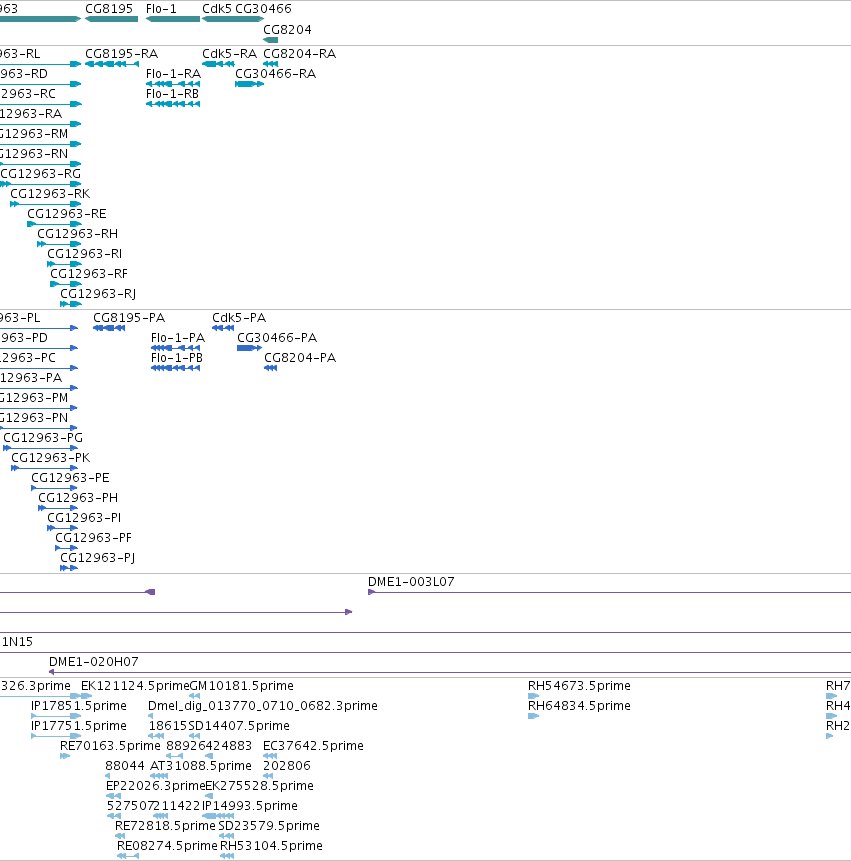Open the Flo-1-PA protein label
851x861 pixels.
(178, 338)
